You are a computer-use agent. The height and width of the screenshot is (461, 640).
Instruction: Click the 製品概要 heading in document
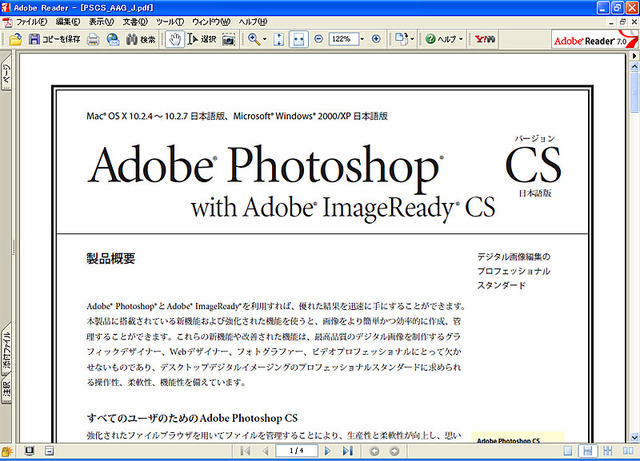tap(111, 258)
